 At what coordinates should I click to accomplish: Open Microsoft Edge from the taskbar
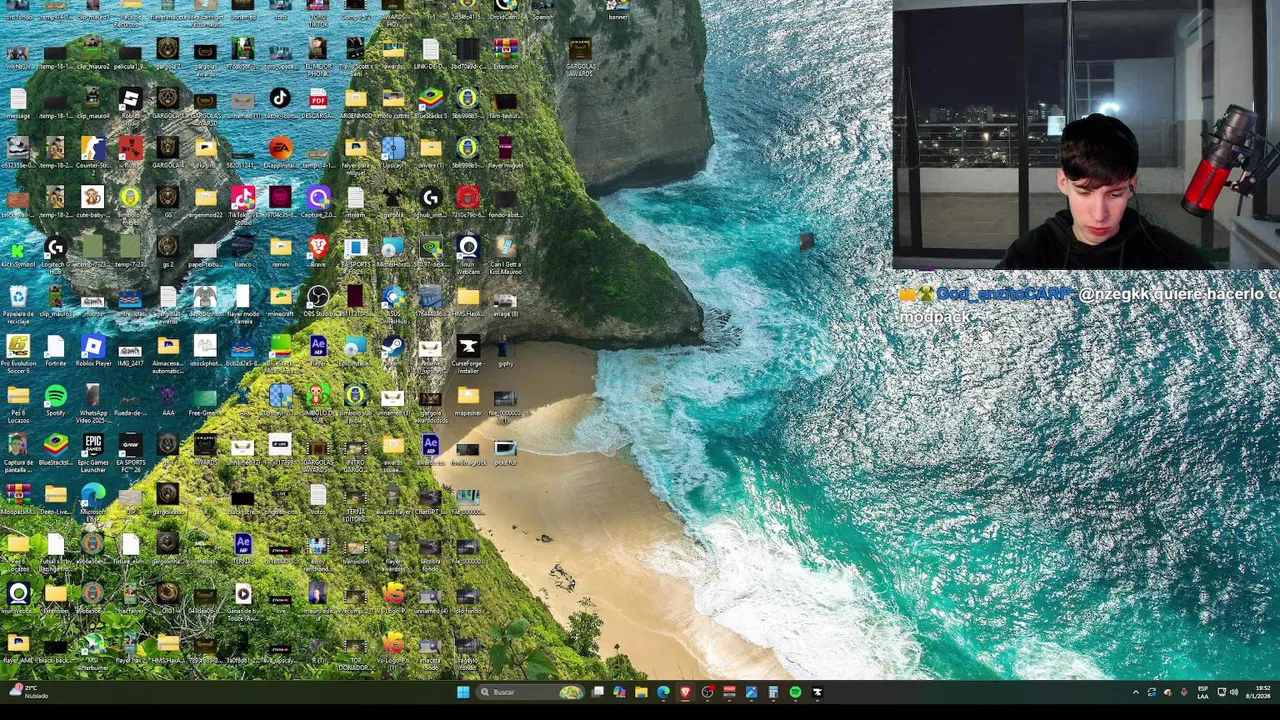pyautogui.click(x=663, y=692)
